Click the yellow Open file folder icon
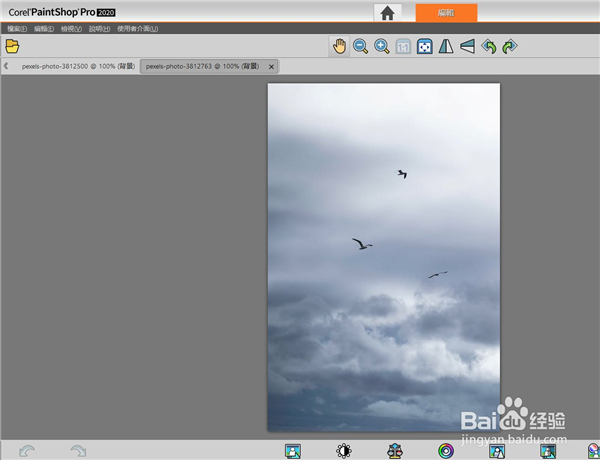Screen dimensions: 600x460 (13, 46)
